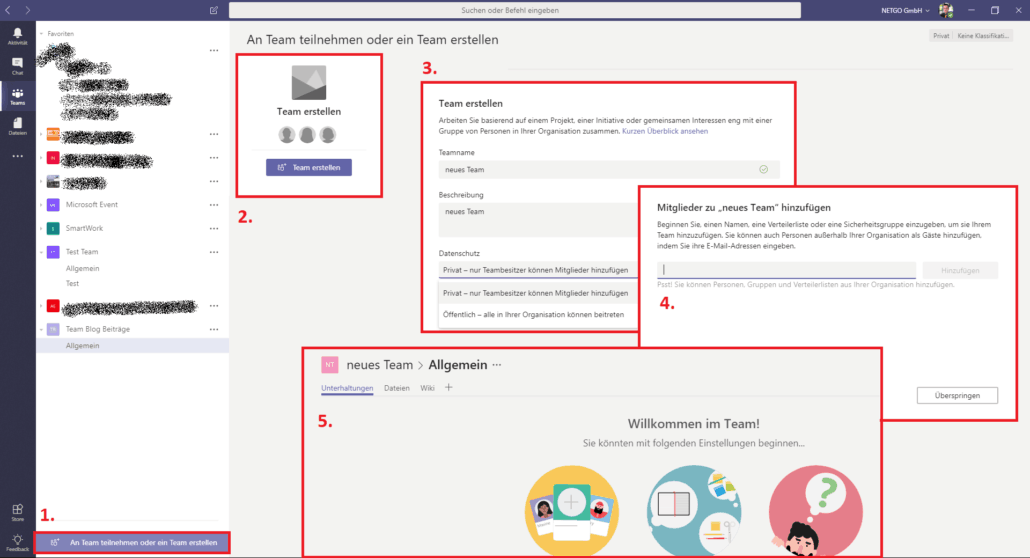This screenshot has width=1030, height=558.
Task: Collapse the Favoriten section
Action: tap(41, 34)
